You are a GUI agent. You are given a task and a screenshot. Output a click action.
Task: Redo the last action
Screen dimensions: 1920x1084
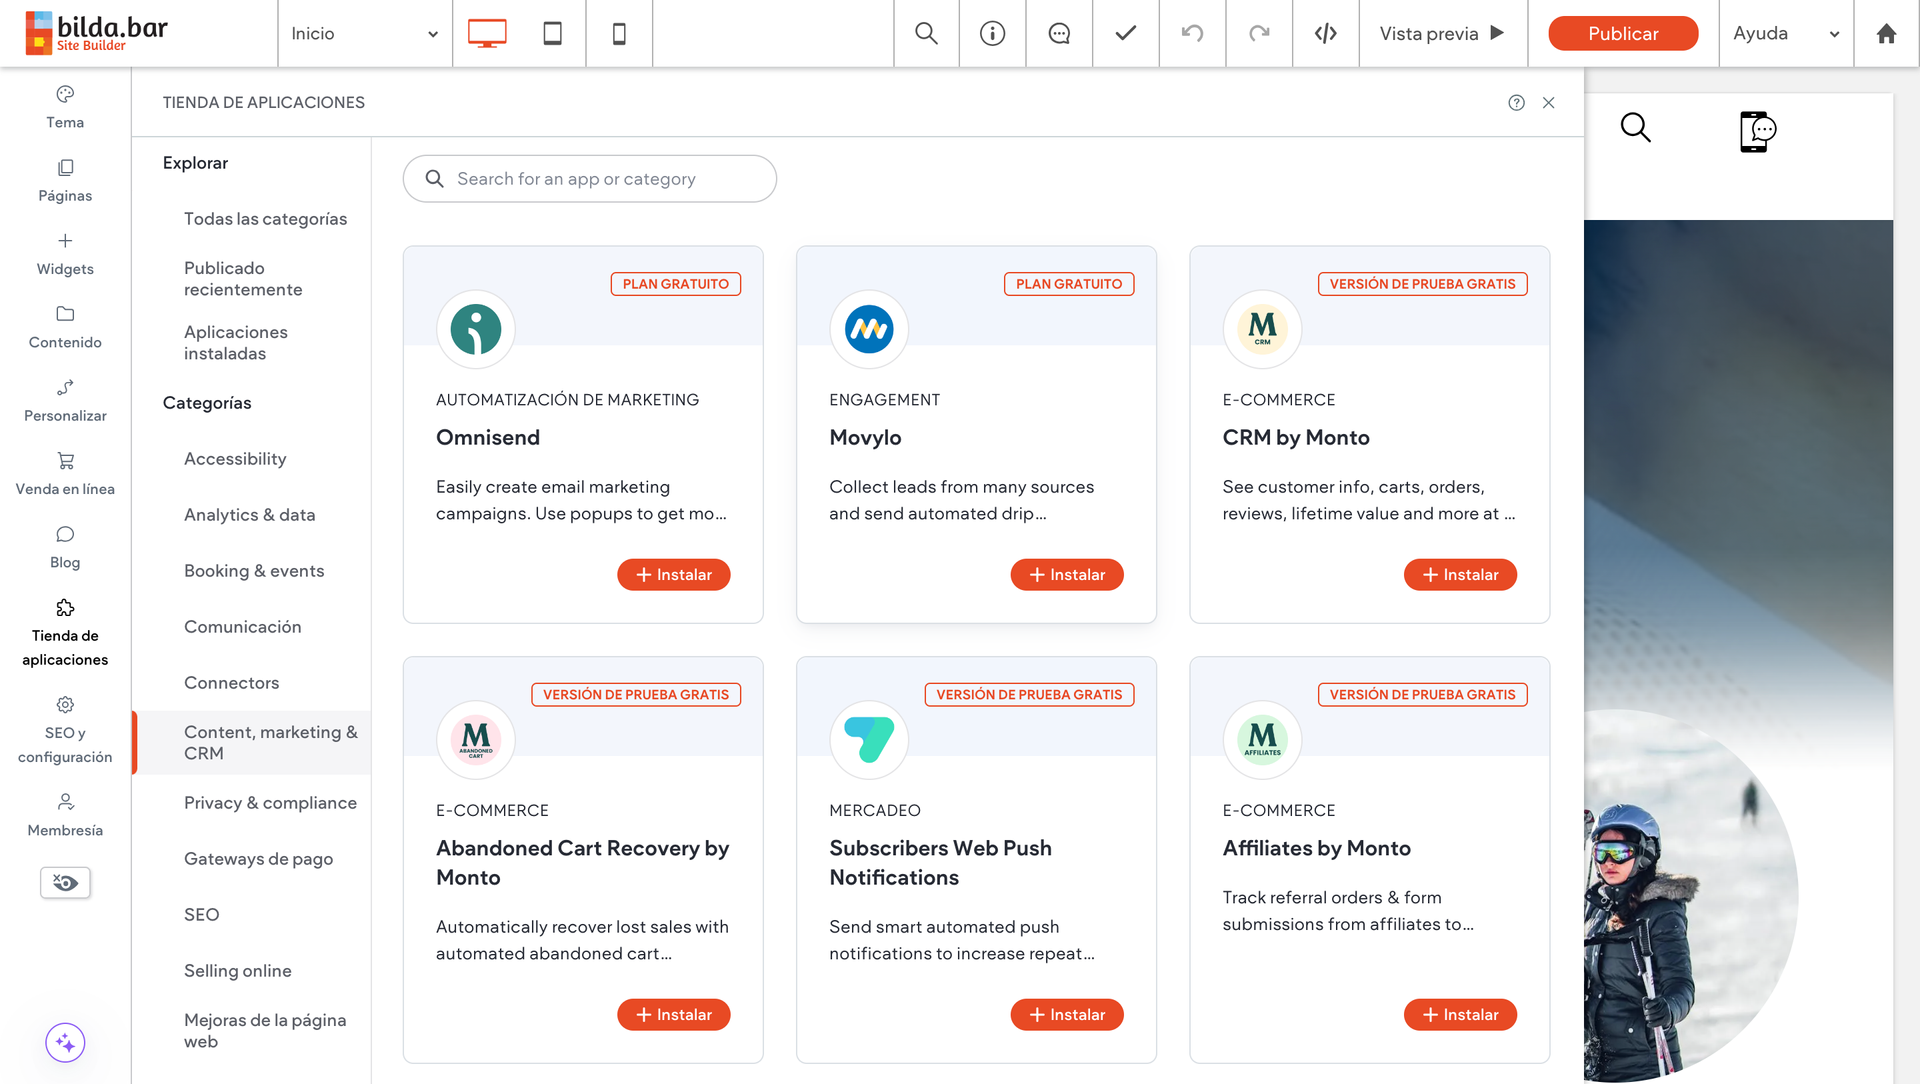(1259, 33)
